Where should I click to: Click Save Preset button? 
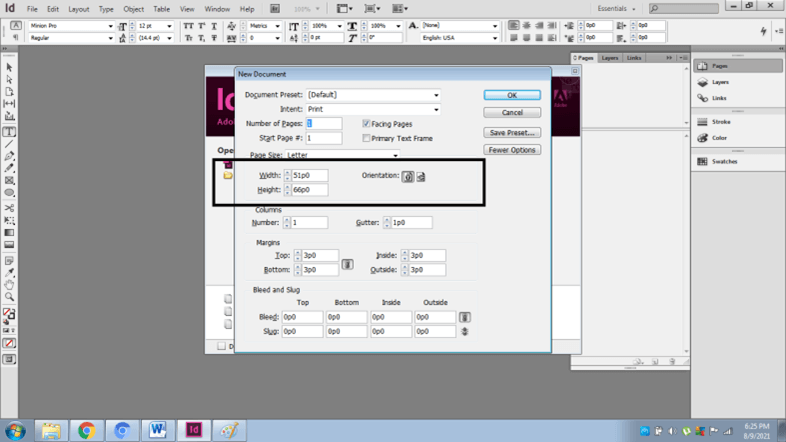pyautogui.click(x=512, y=133)
